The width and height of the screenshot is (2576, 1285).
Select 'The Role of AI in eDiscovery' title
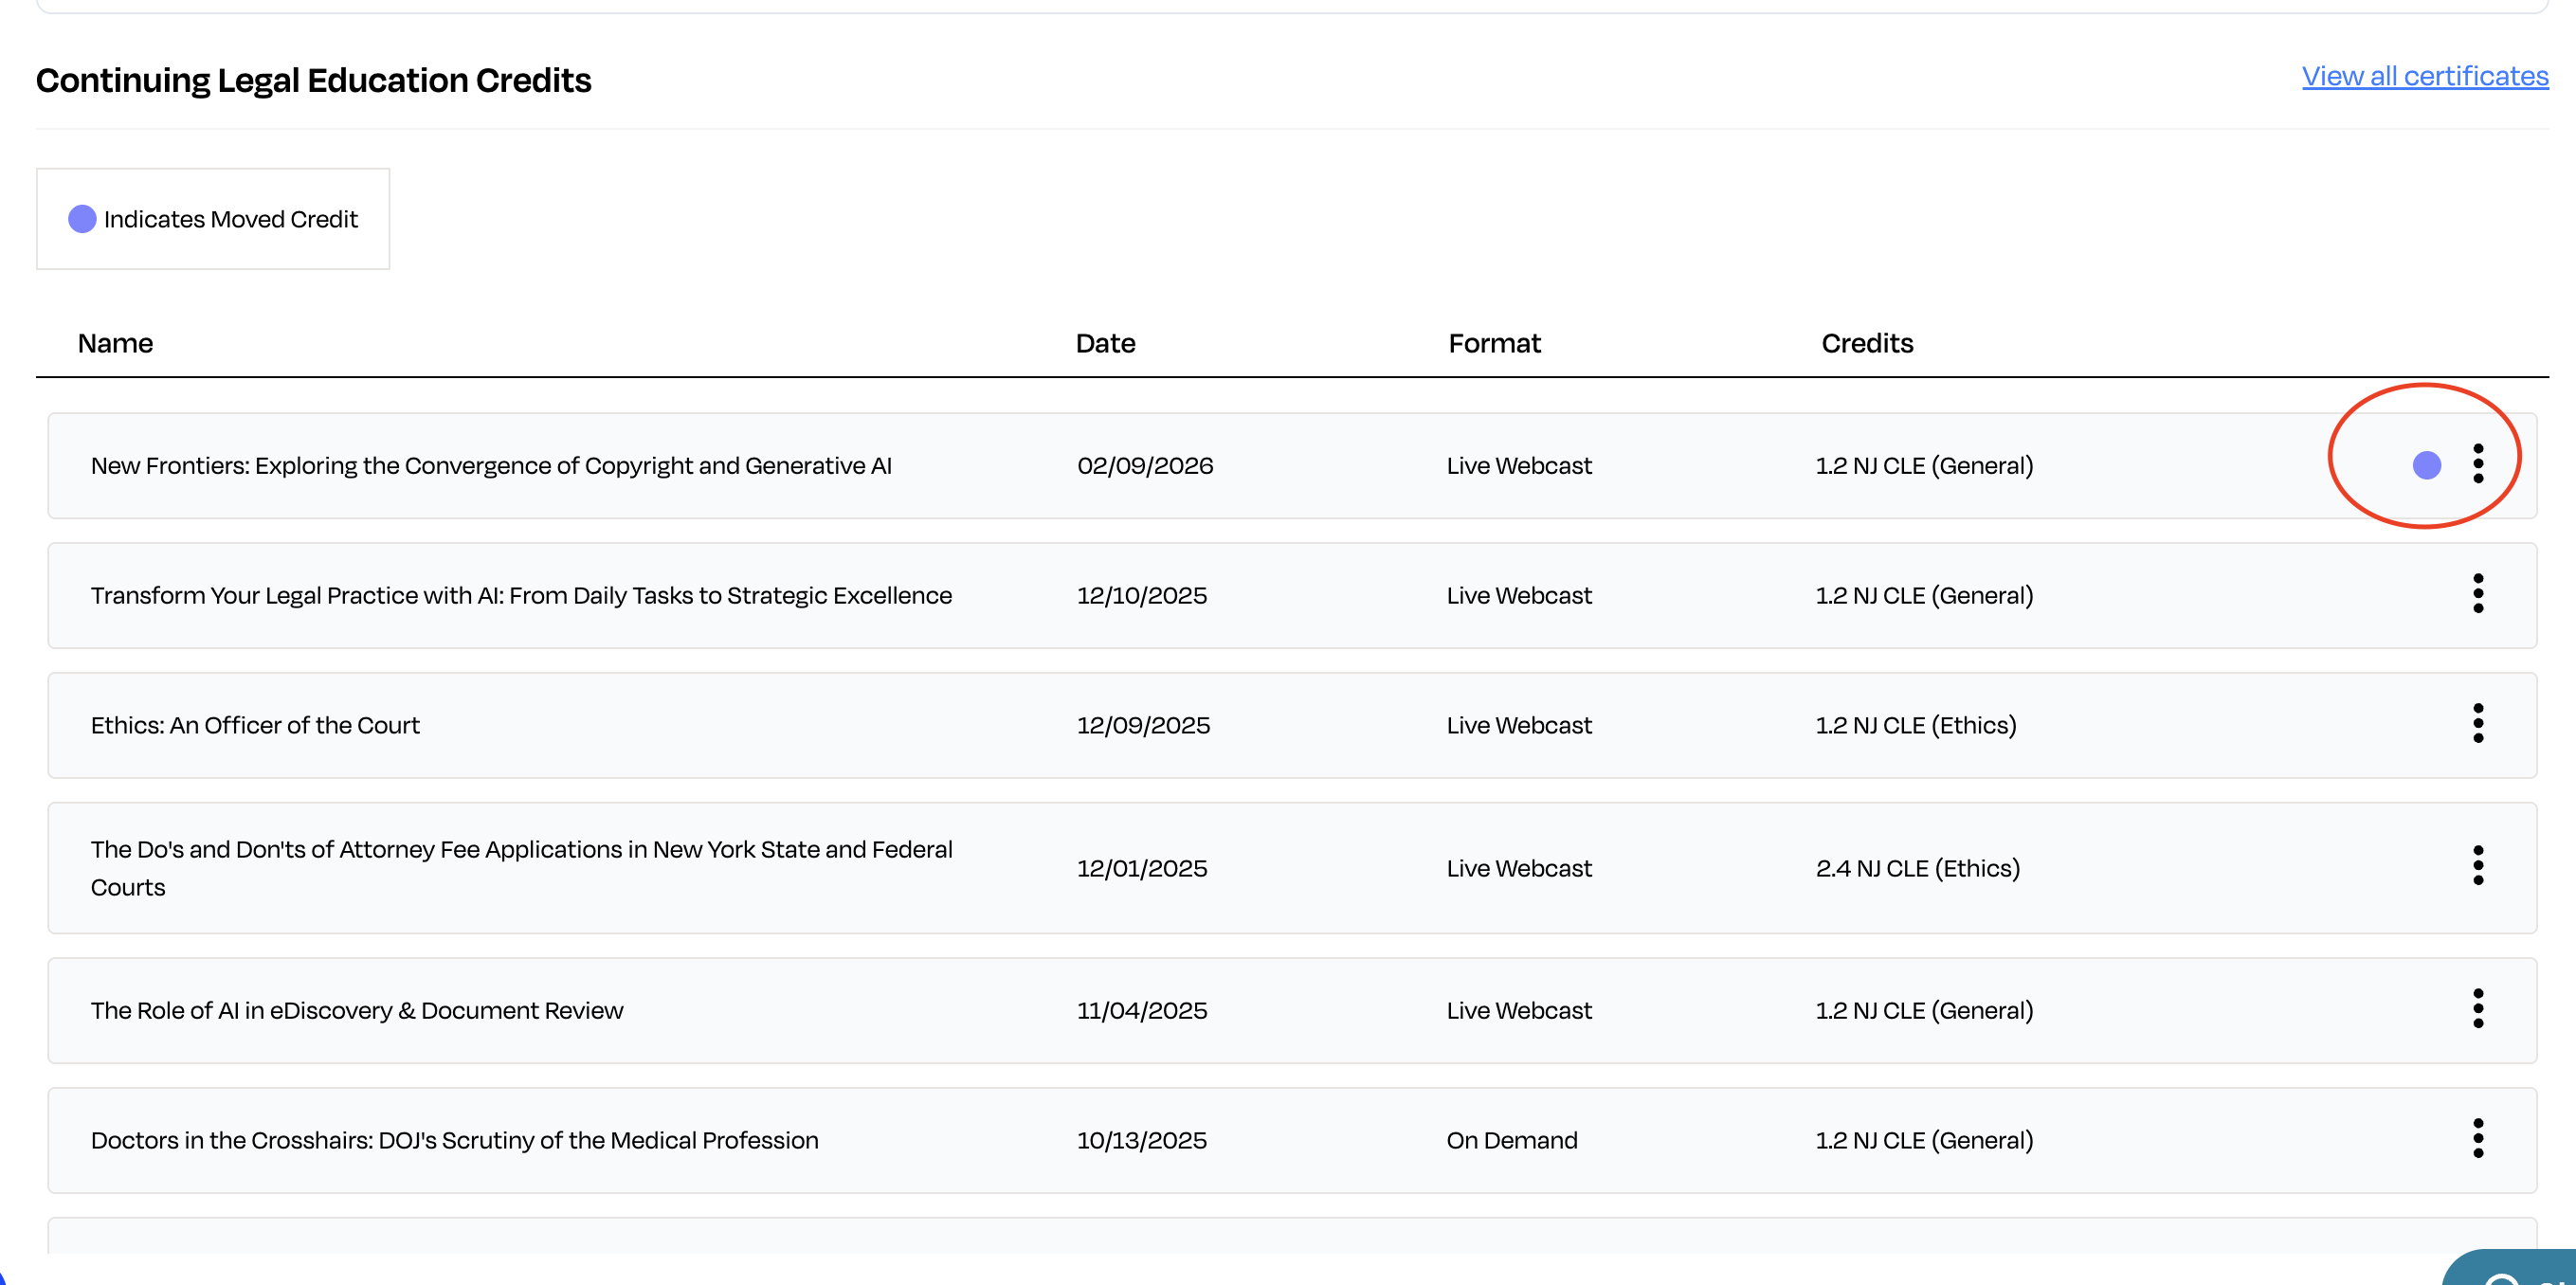pos(357,1011)
